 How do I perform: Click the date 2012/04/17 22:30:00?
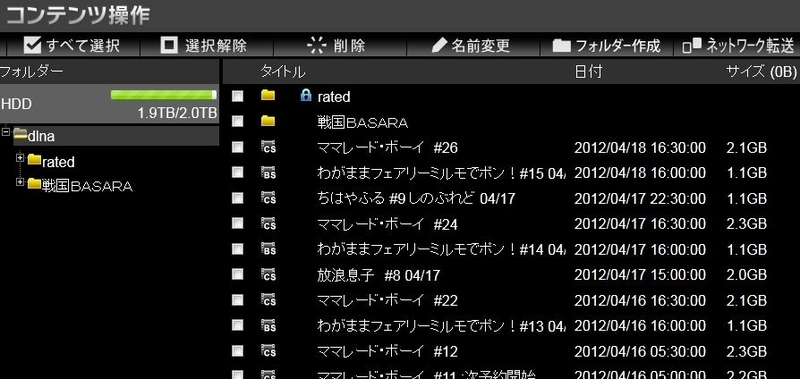pyautogui.click(x=640, y=199)
